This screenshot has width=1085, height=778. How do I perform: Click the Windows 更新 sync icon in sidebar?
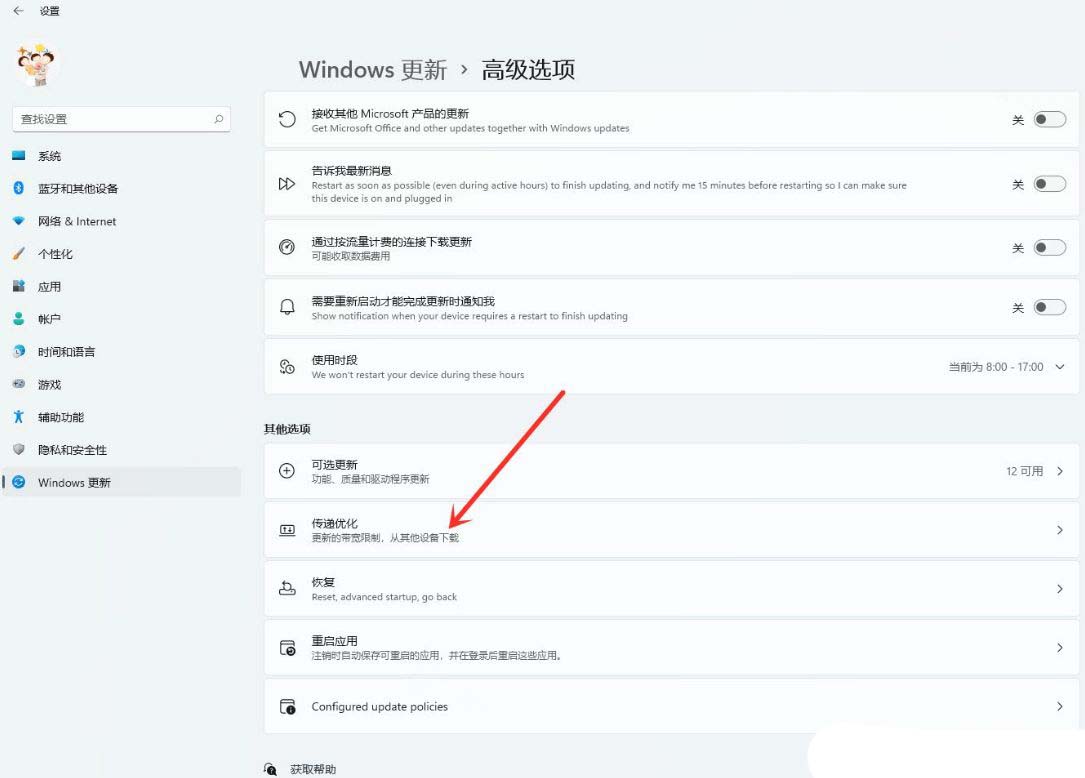(x=19, y=482)
